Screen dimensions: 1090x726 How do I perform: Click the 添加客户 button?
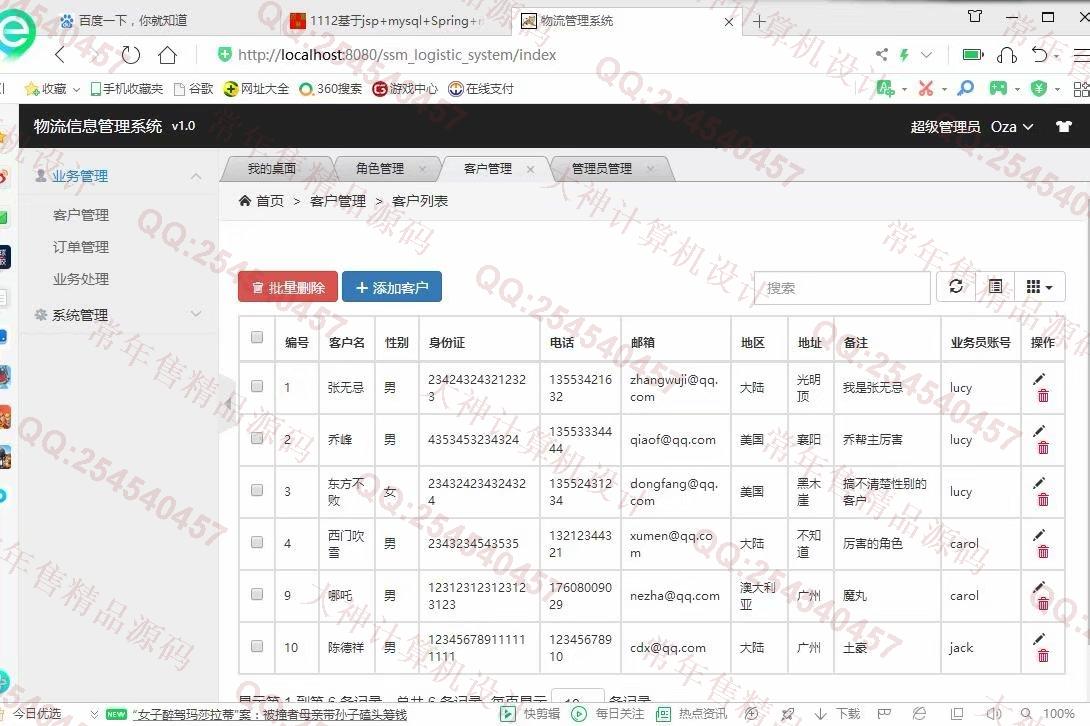tap(391, 287)
